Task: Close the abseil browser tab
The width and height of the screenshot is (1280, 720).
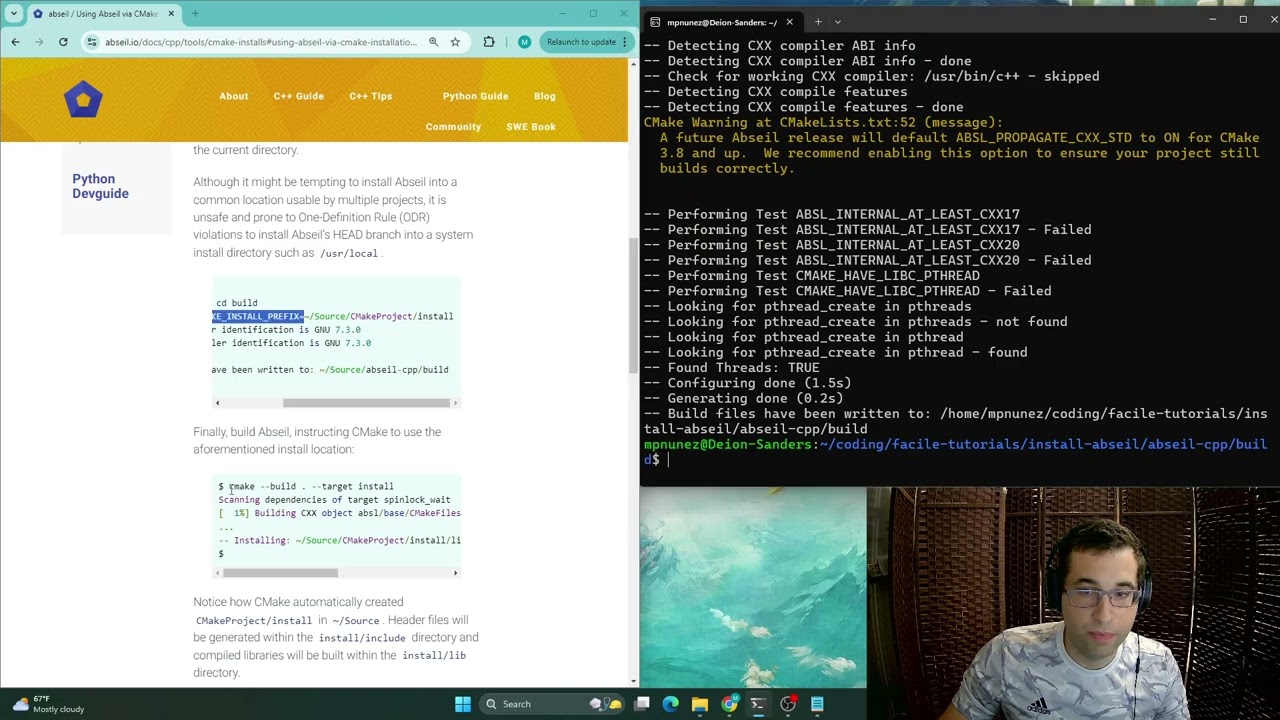Action: (171, 14)
